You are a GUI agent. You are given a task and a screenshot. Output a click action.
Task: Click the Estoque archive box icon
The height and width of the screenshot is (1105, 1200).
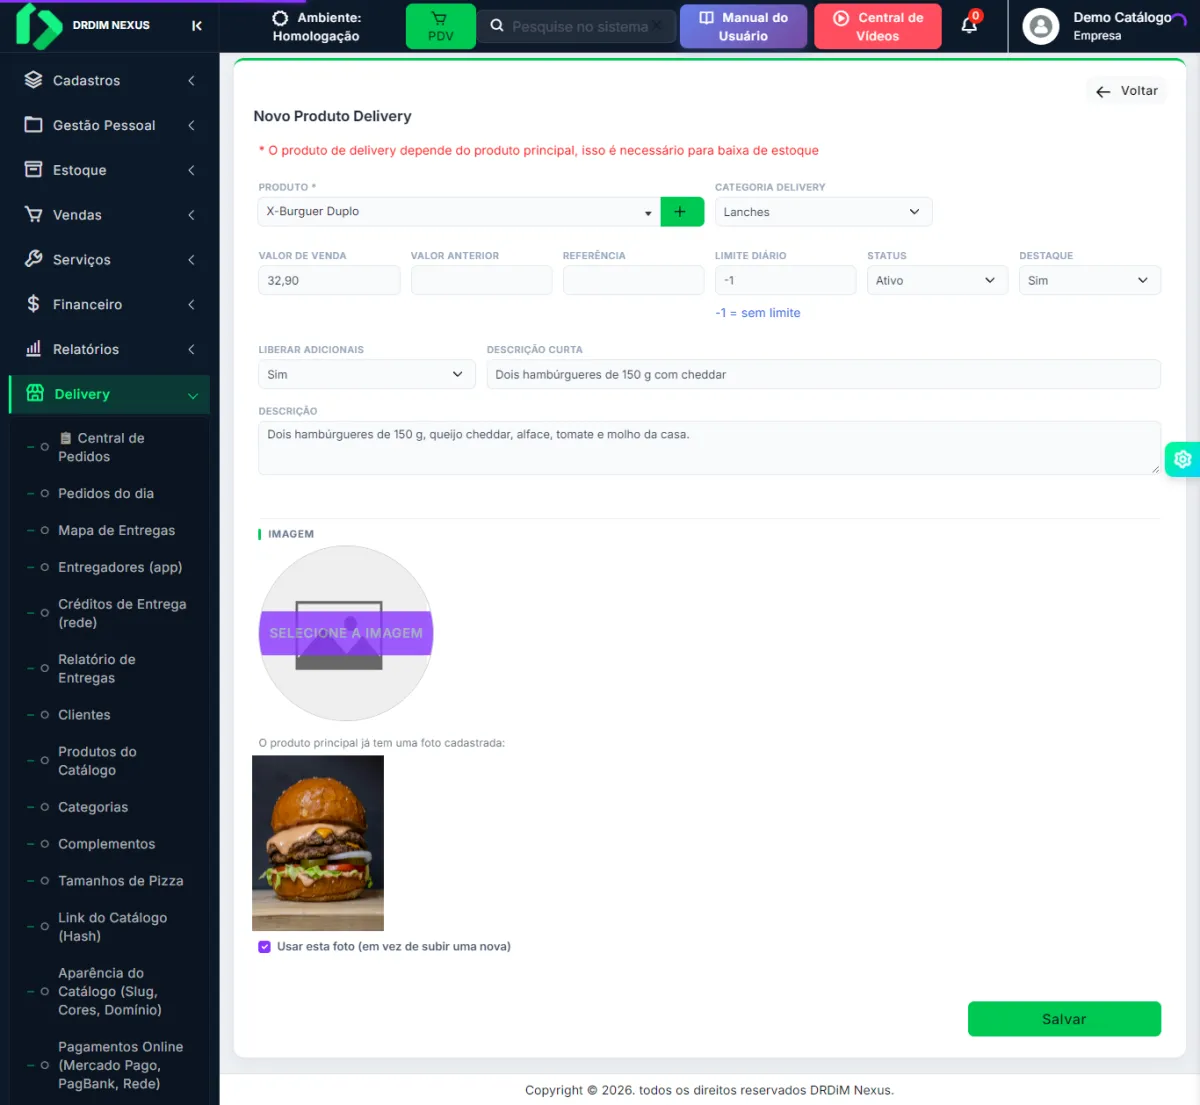(x=34, y=169)
